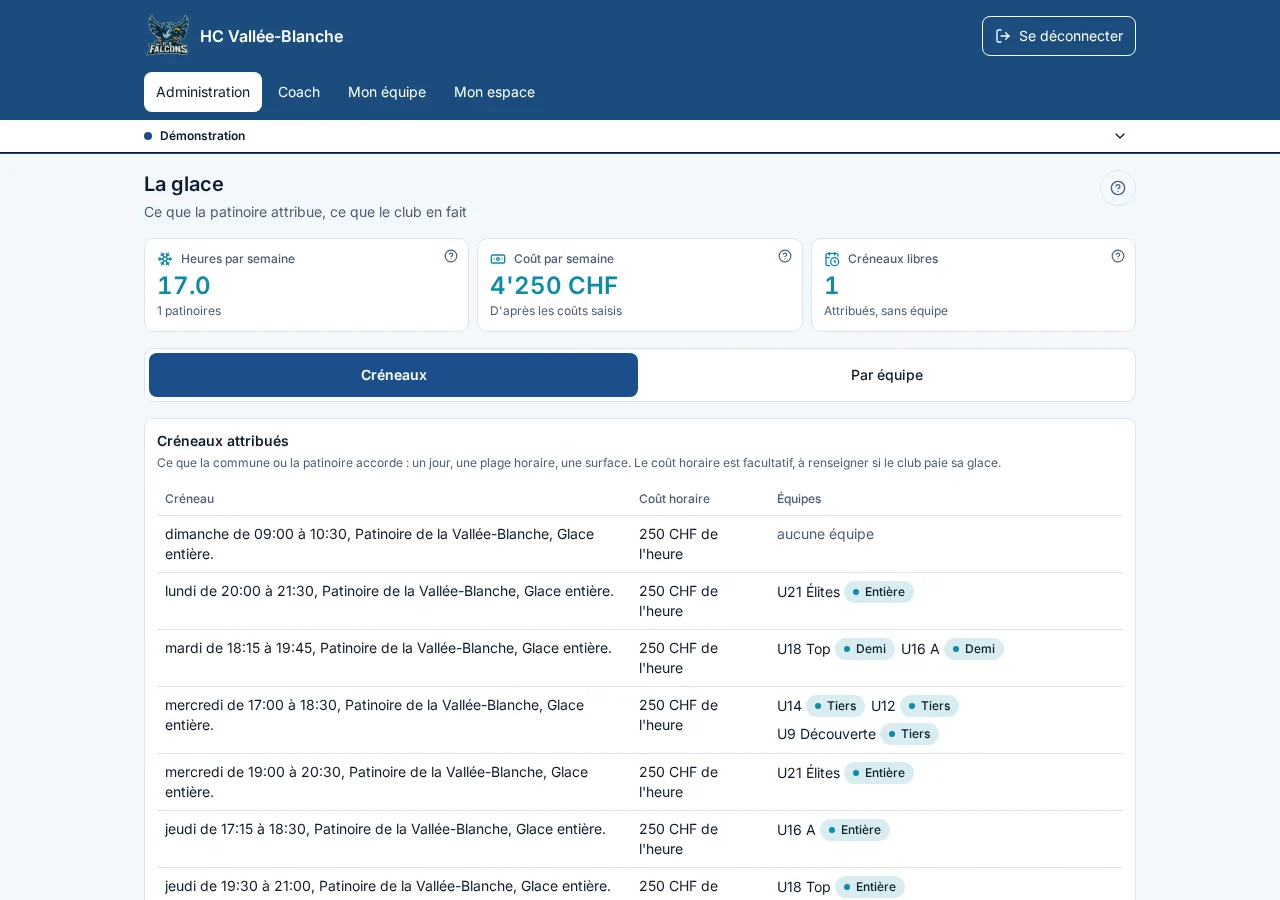Image resolution: width=1280 pixels, height=900 pixels.
Task: Click the banknote icon on Coût par semaine
Action: (x=498, y=259)
